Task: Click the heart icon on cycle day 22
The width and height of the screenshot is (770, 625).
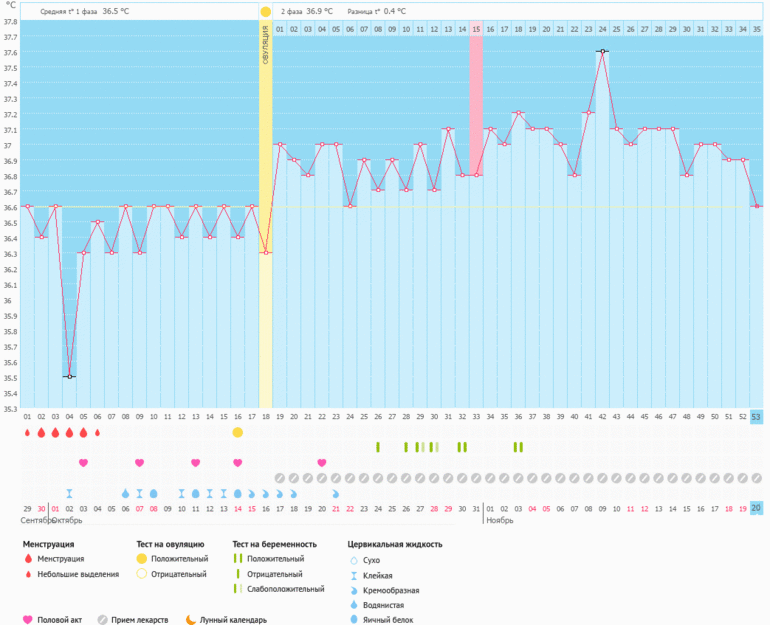Action: click(322, 462)
